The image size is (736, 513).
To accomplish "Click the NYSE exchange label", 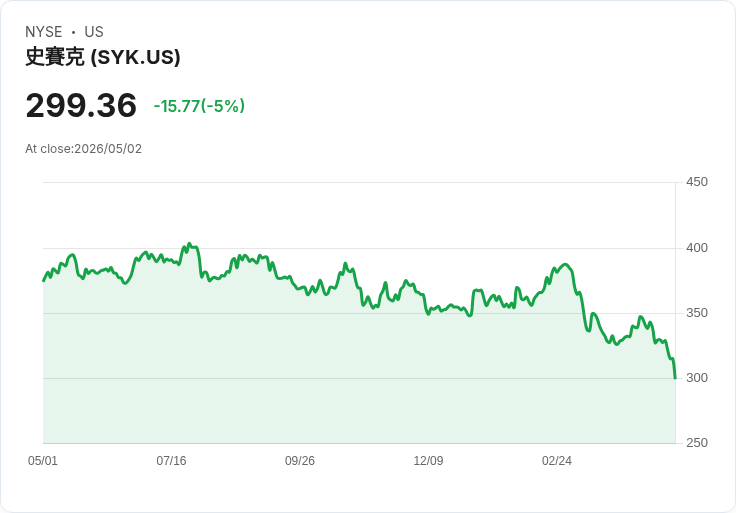I will coord(44,32).
